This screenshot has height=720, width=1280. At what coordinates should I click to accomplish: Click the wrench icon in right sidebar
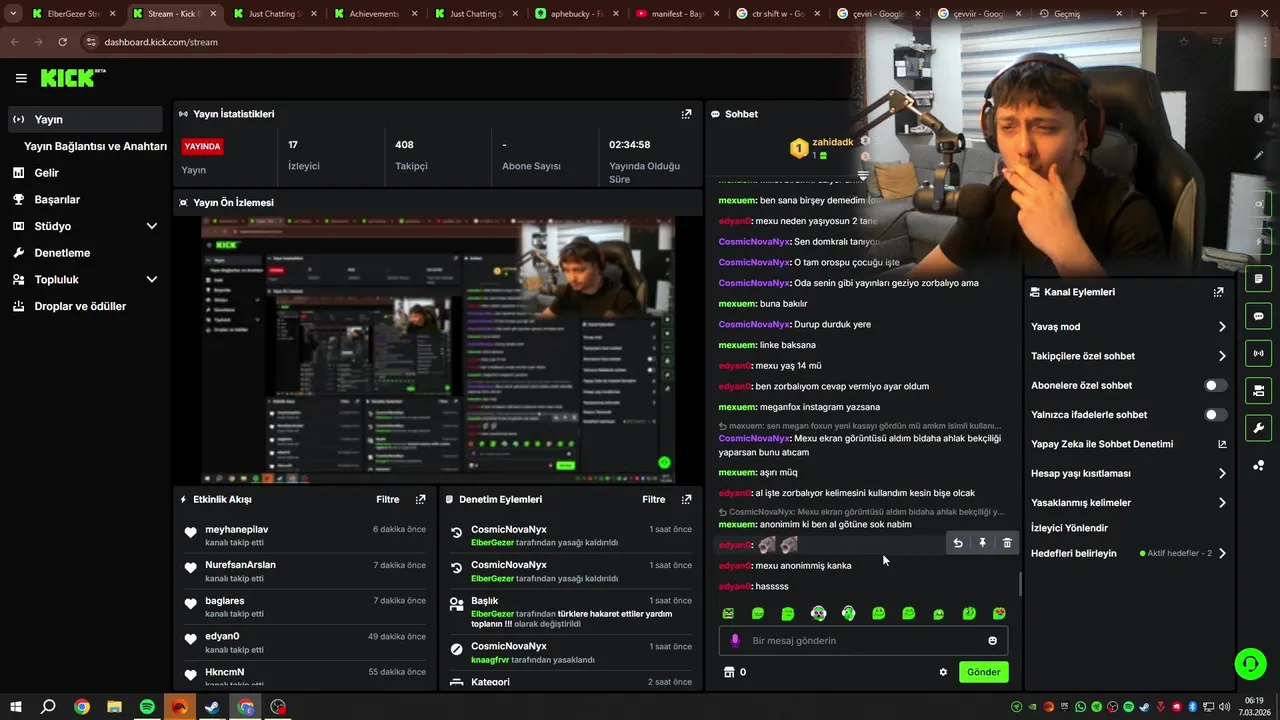[x=1258, y=428]
